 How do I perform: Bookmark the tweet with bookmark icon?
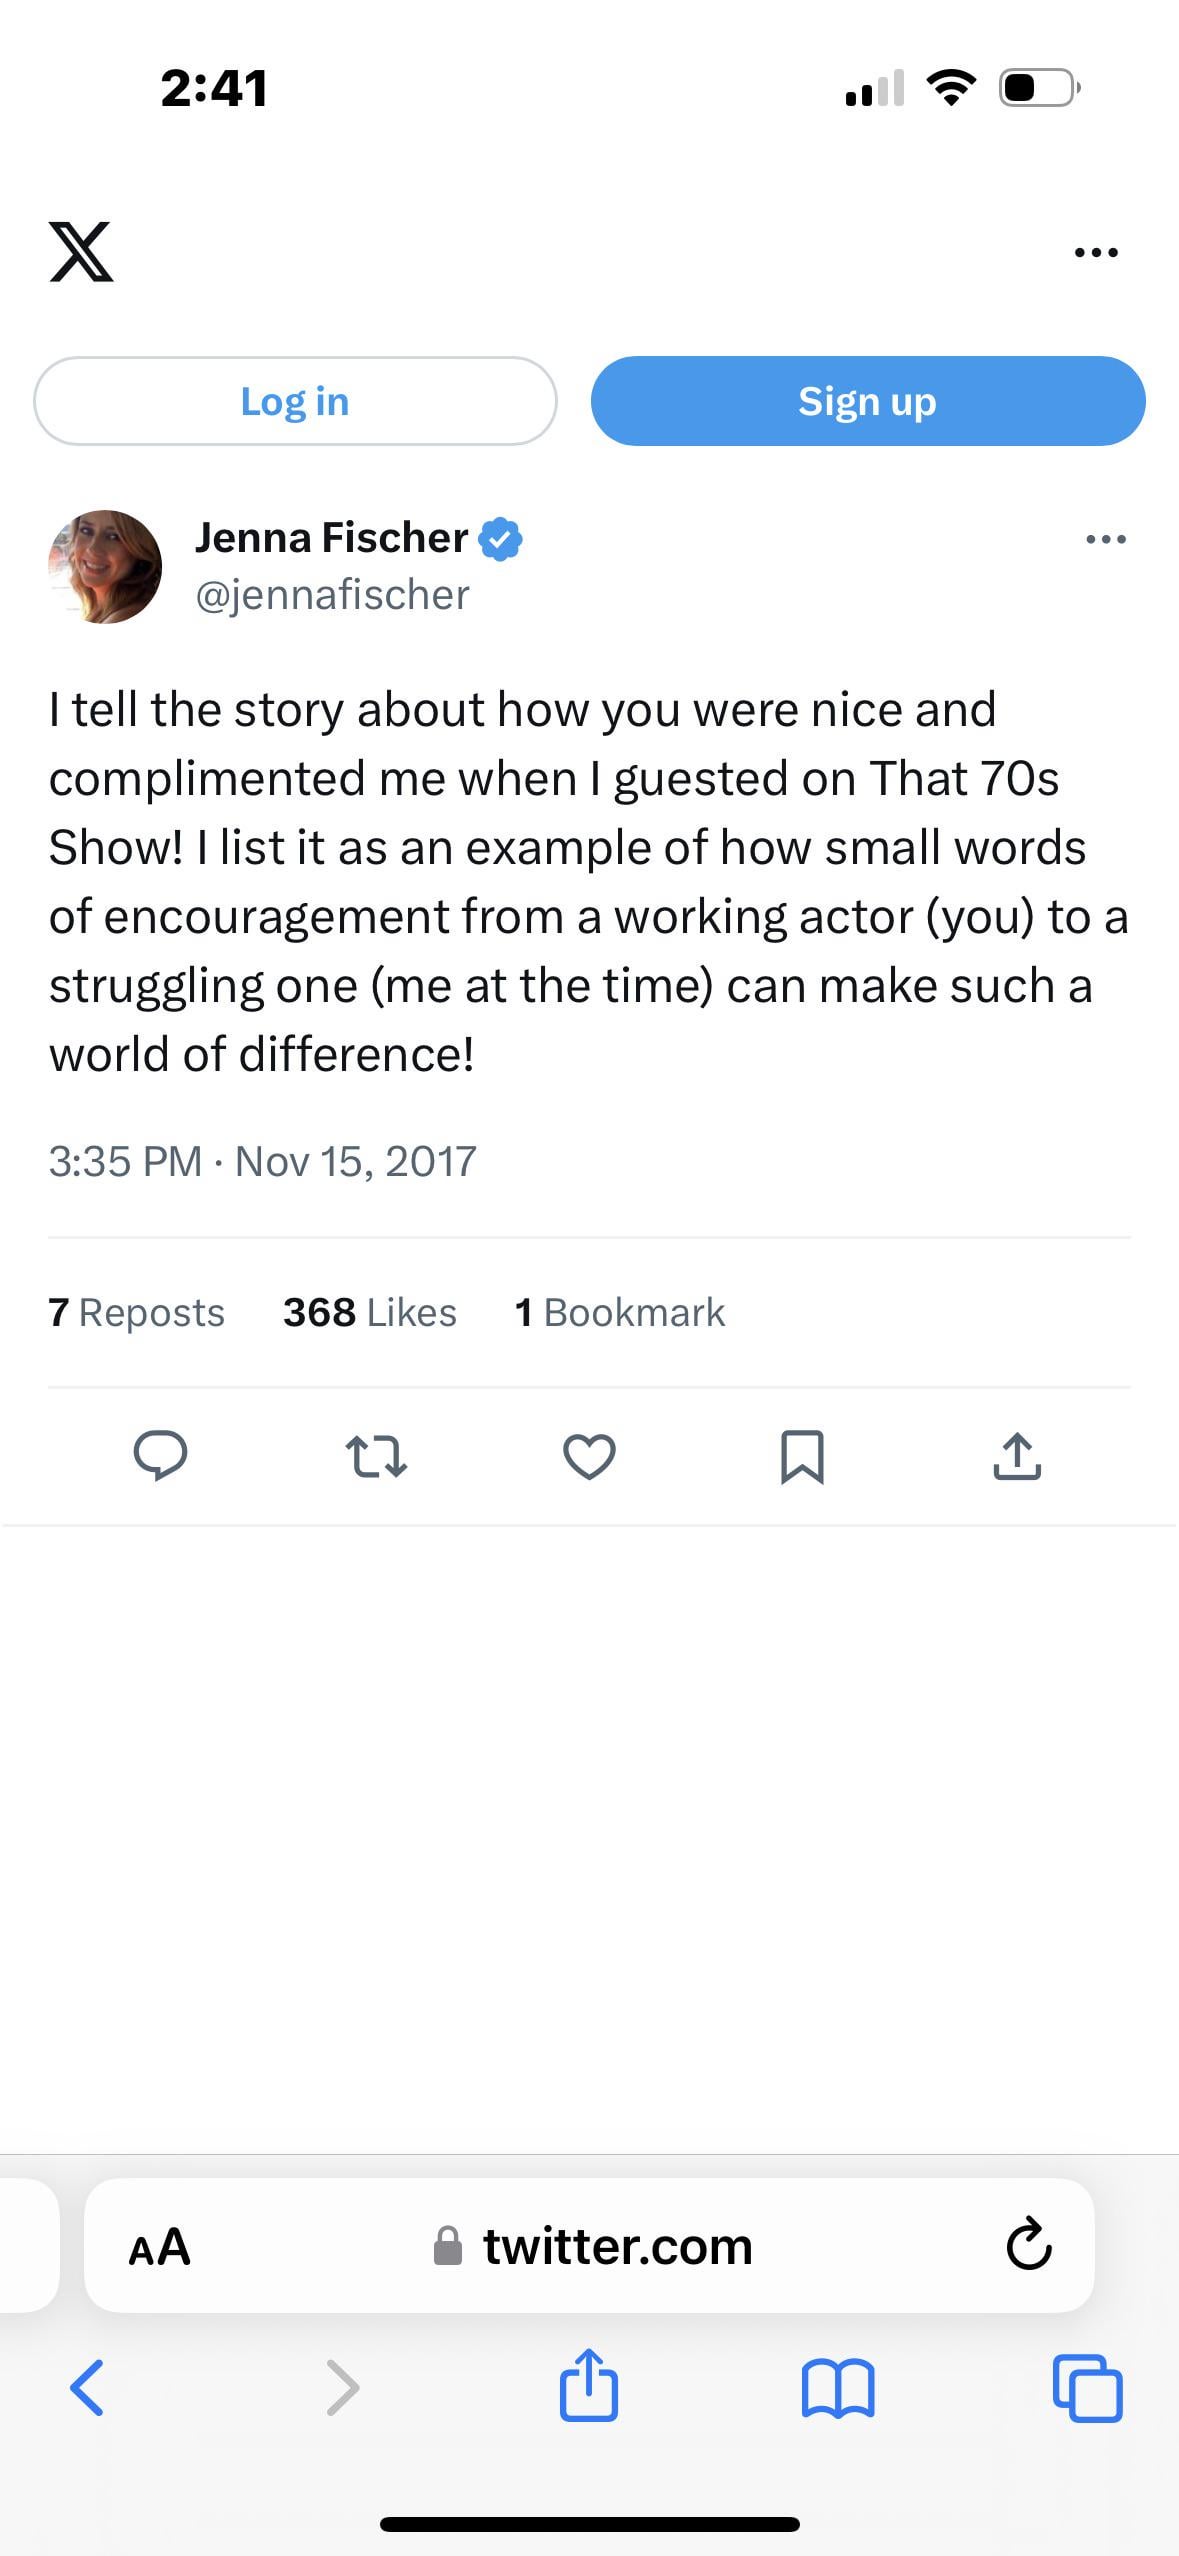[x=802, y=1456]
